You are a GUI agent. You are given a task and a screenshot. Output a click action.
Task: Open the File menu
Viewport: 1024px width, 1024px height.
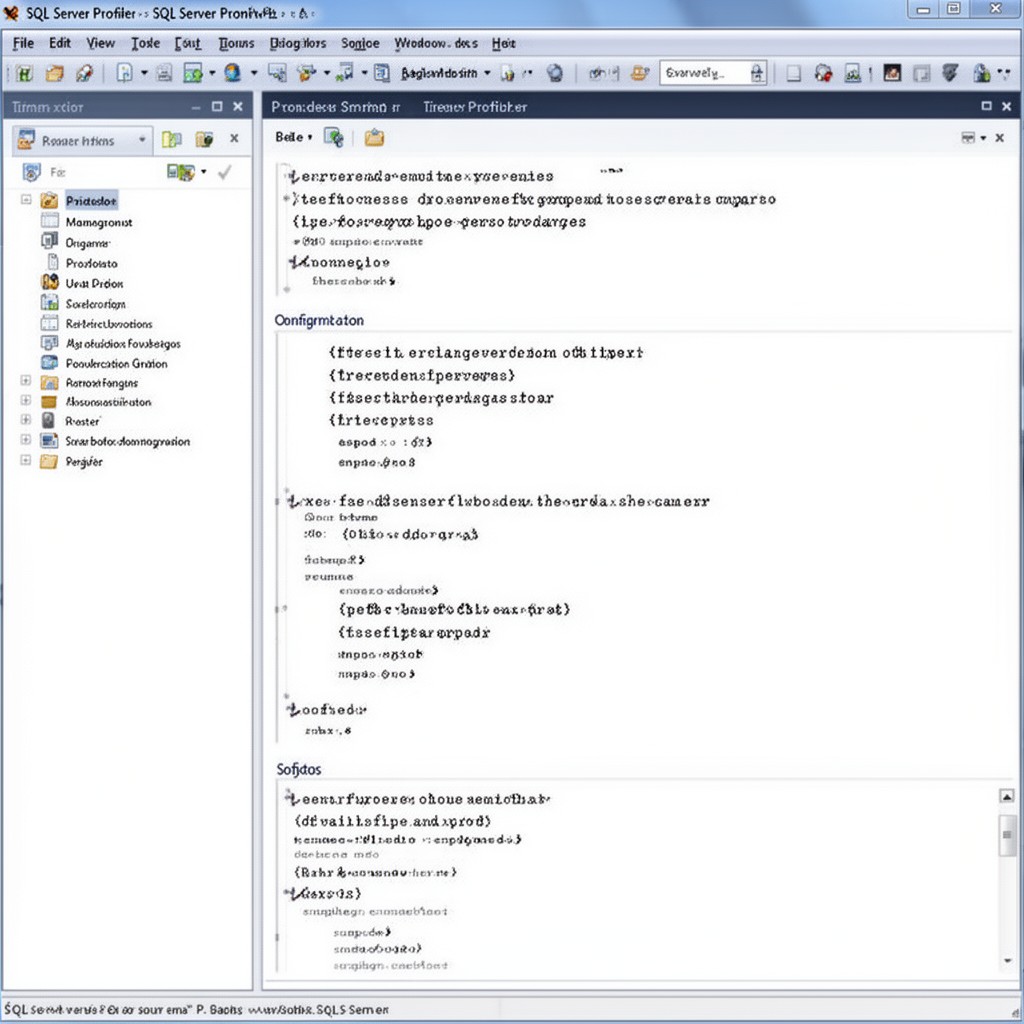tap(24, 43)
